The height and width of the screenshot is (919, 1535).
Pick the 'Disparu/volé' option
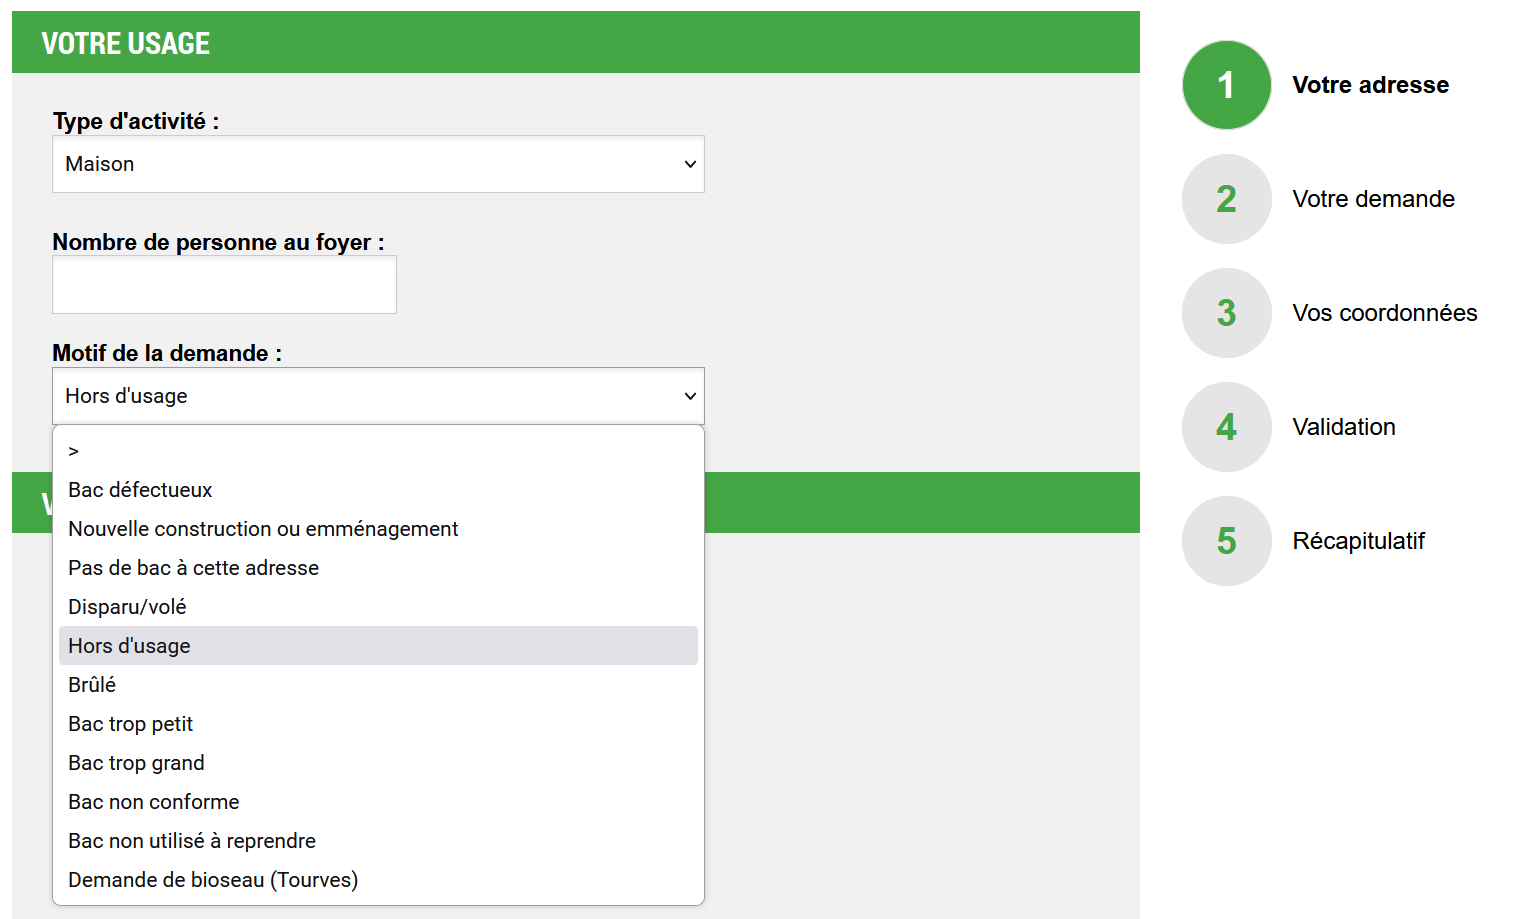[x=127, y=607]
